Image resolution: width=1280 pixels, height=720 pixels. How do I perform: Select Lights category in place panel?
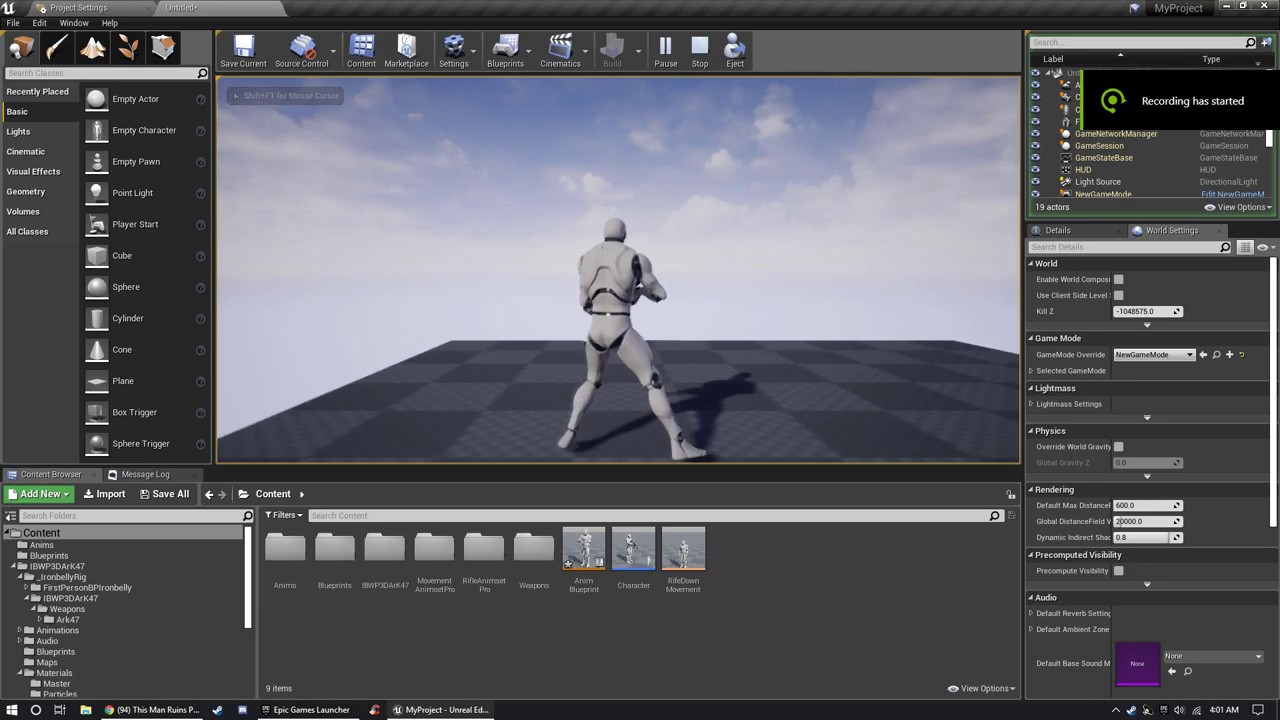coord(18,132)
